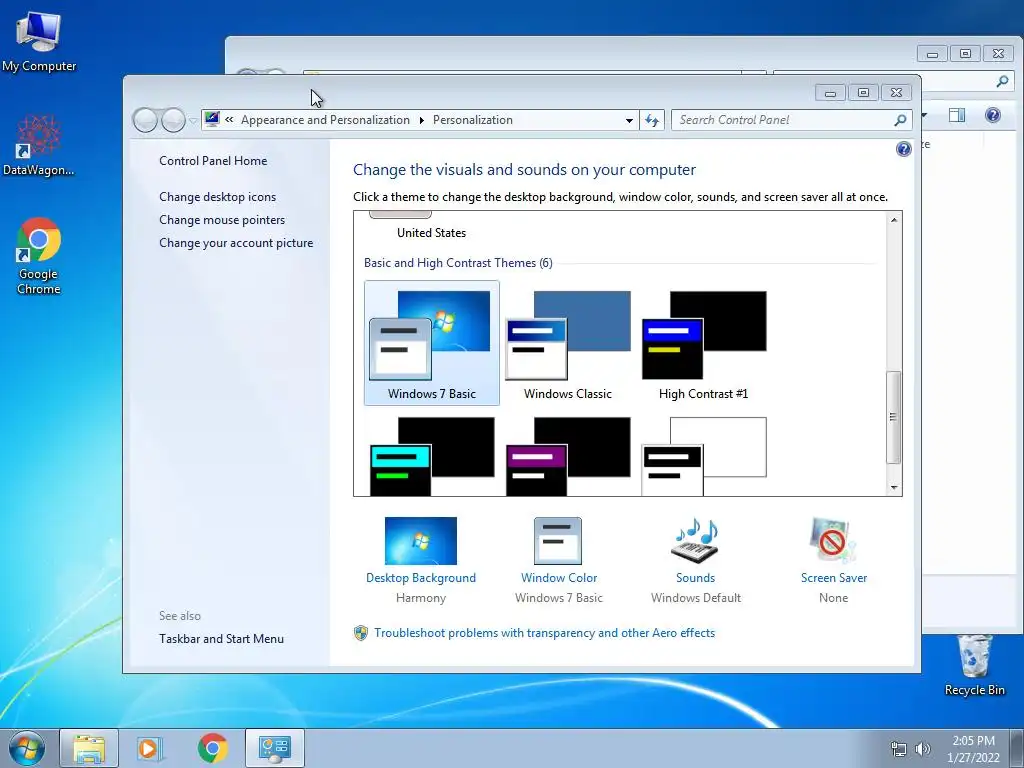Select Control Panel taskbar button
This screenshot has height=768, width=1024.
click(274, 748)
